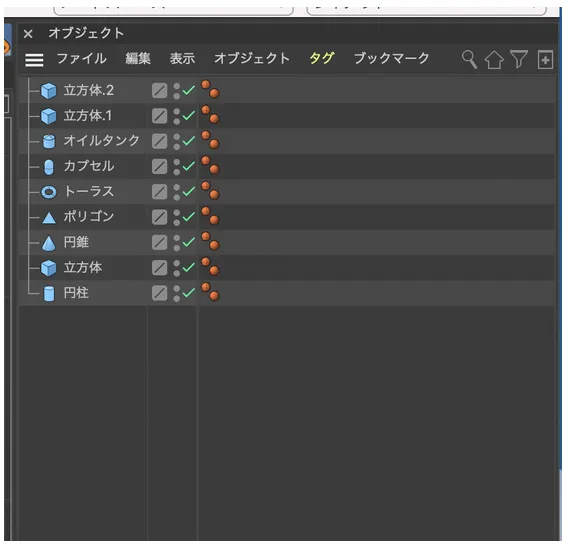Open the hamburger menu icon
The width and height of the screenshot is (567, 546).
[x=34, y=60]
